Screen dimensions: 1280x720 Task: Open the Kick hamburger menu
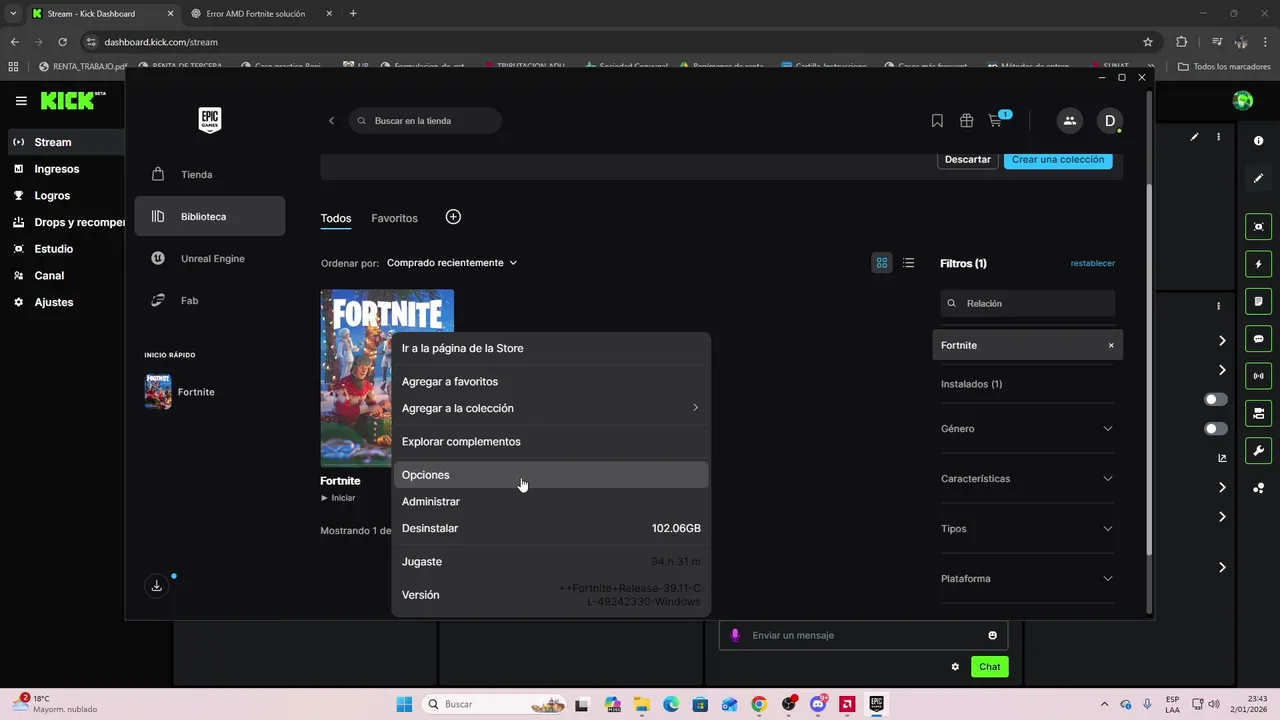pyautogui.click(x=21, y=101)
